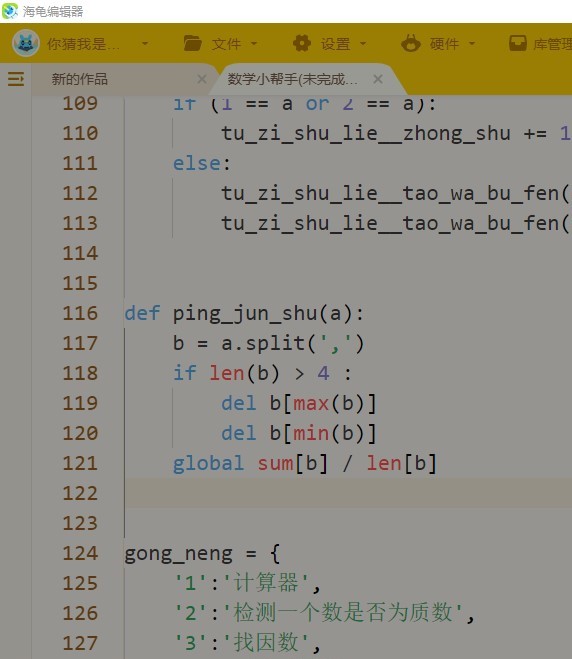This screenshot has height=659, width=572.
Task: Click line number 116 in gutter
Action: click(x=80, y=314)
